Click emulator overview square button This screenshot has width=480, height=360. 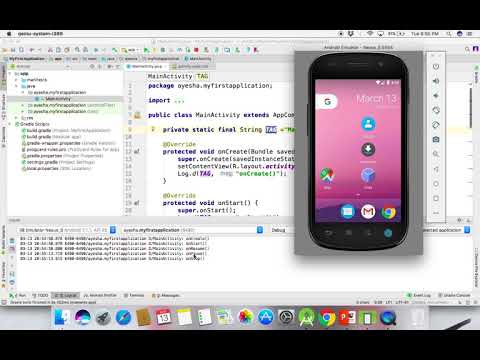click(x=436, y=198)
